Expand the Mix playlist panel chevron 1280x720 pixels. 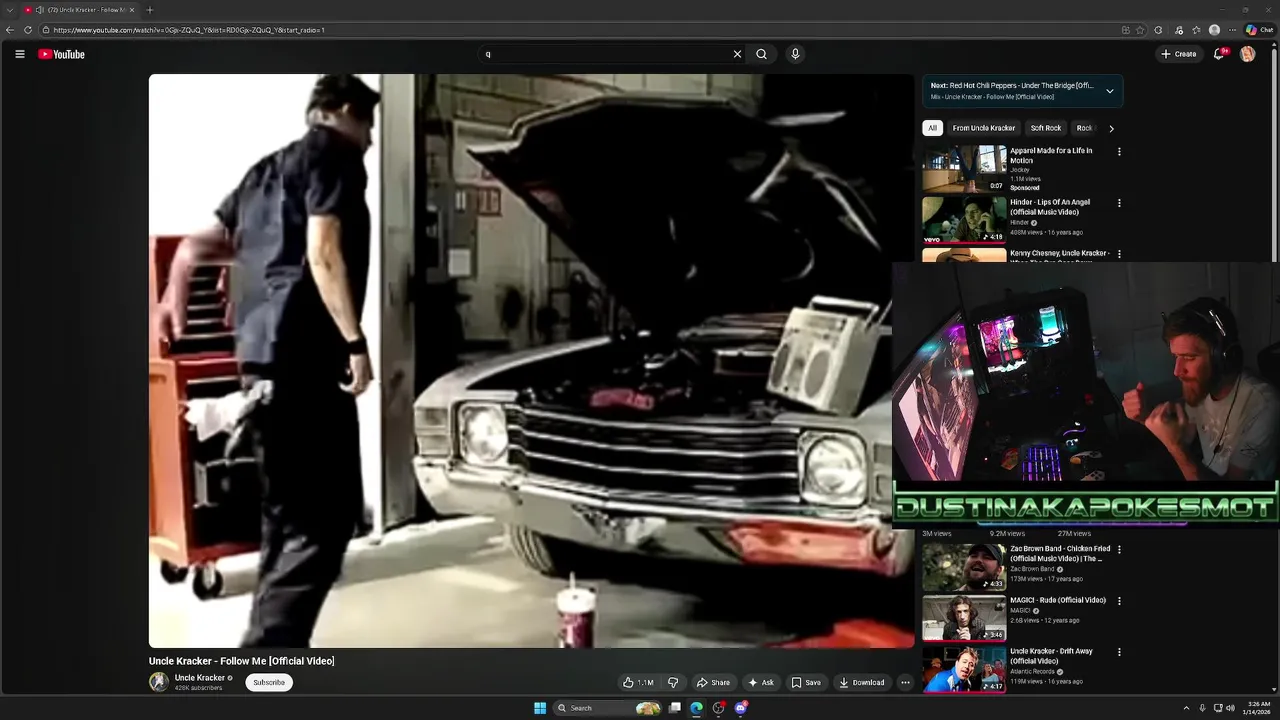1109,91
